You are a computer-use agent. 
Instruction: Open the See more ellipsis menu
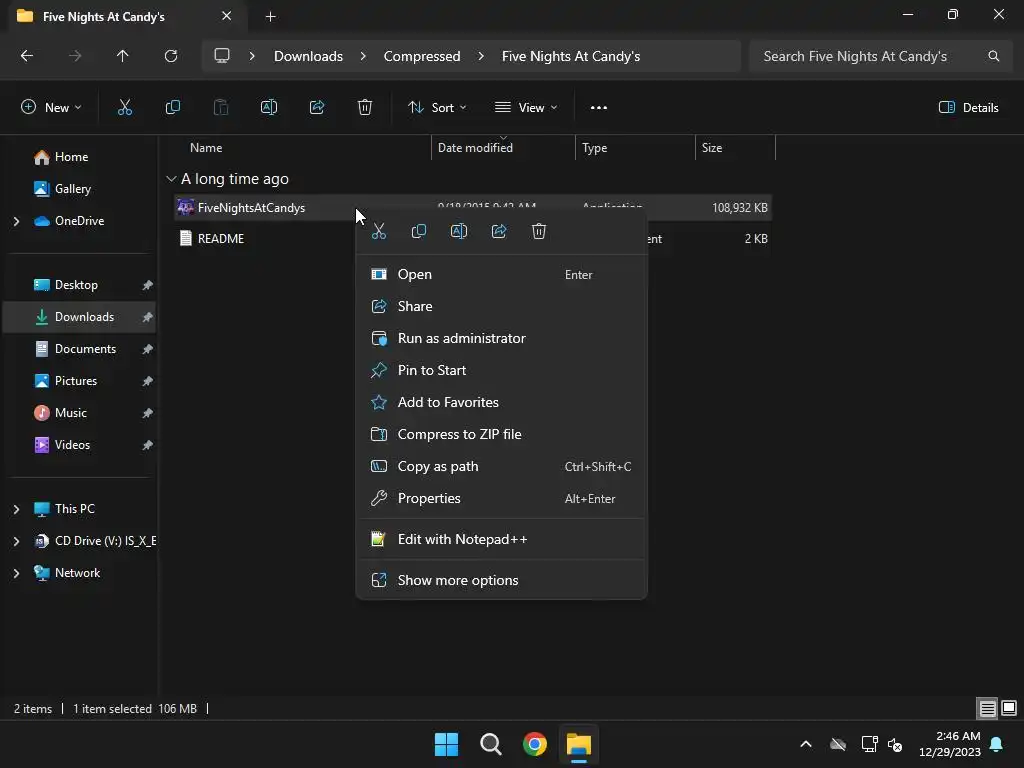(x=599, y=108)
